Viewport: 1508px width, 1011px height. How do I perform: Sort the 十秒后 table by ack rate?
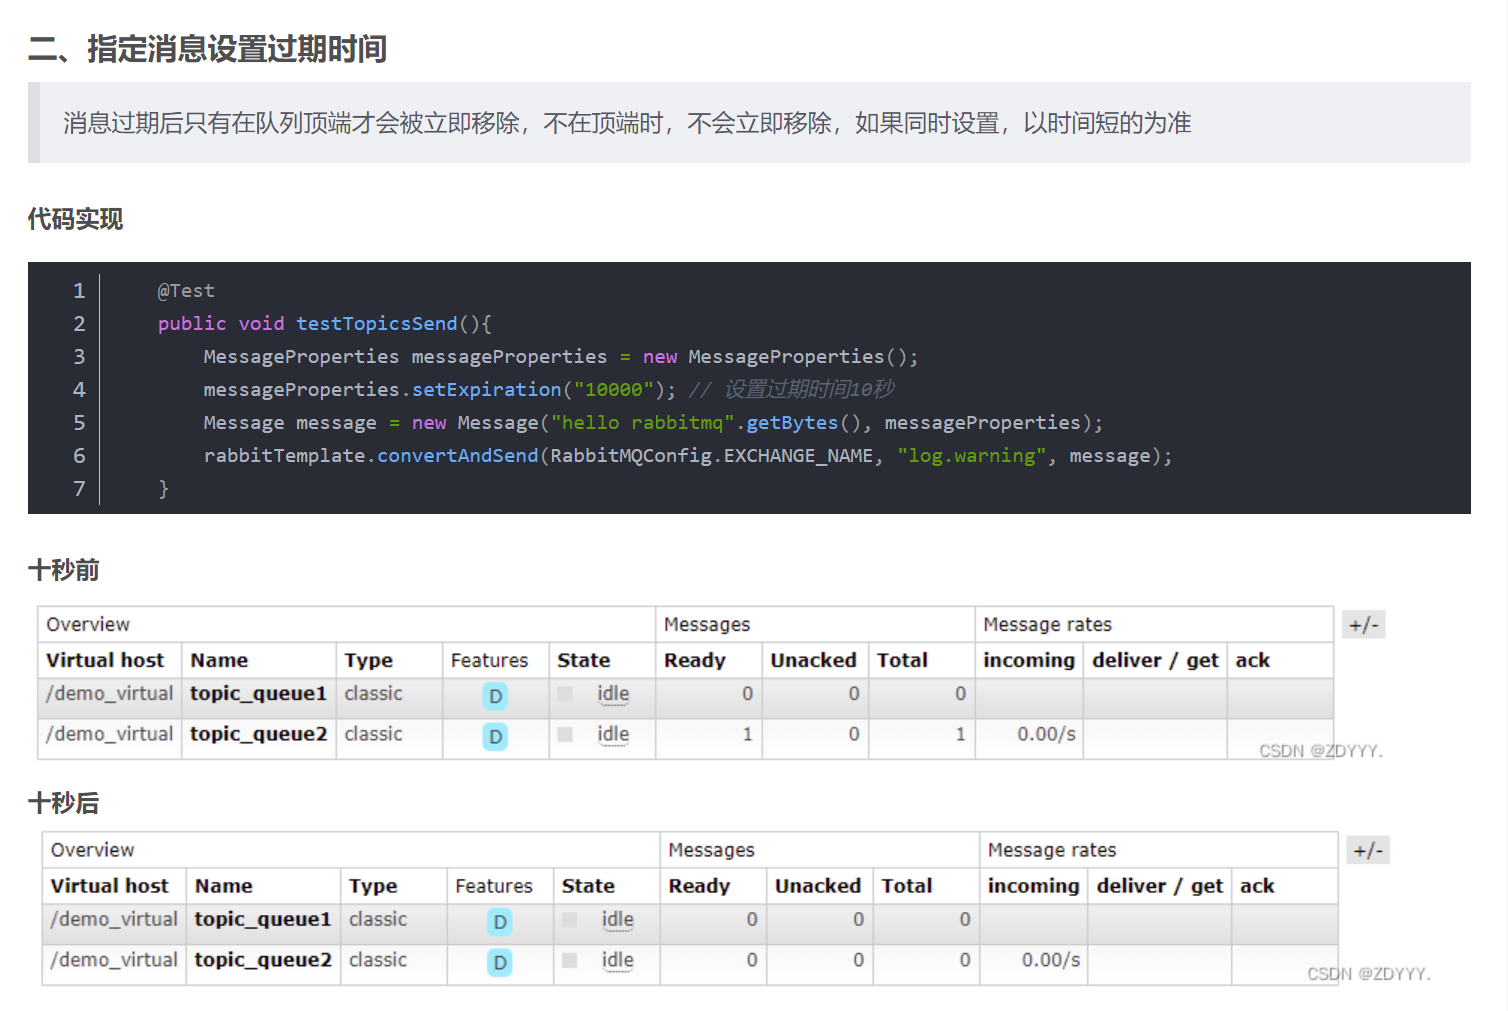click(x=1257, y=886)
